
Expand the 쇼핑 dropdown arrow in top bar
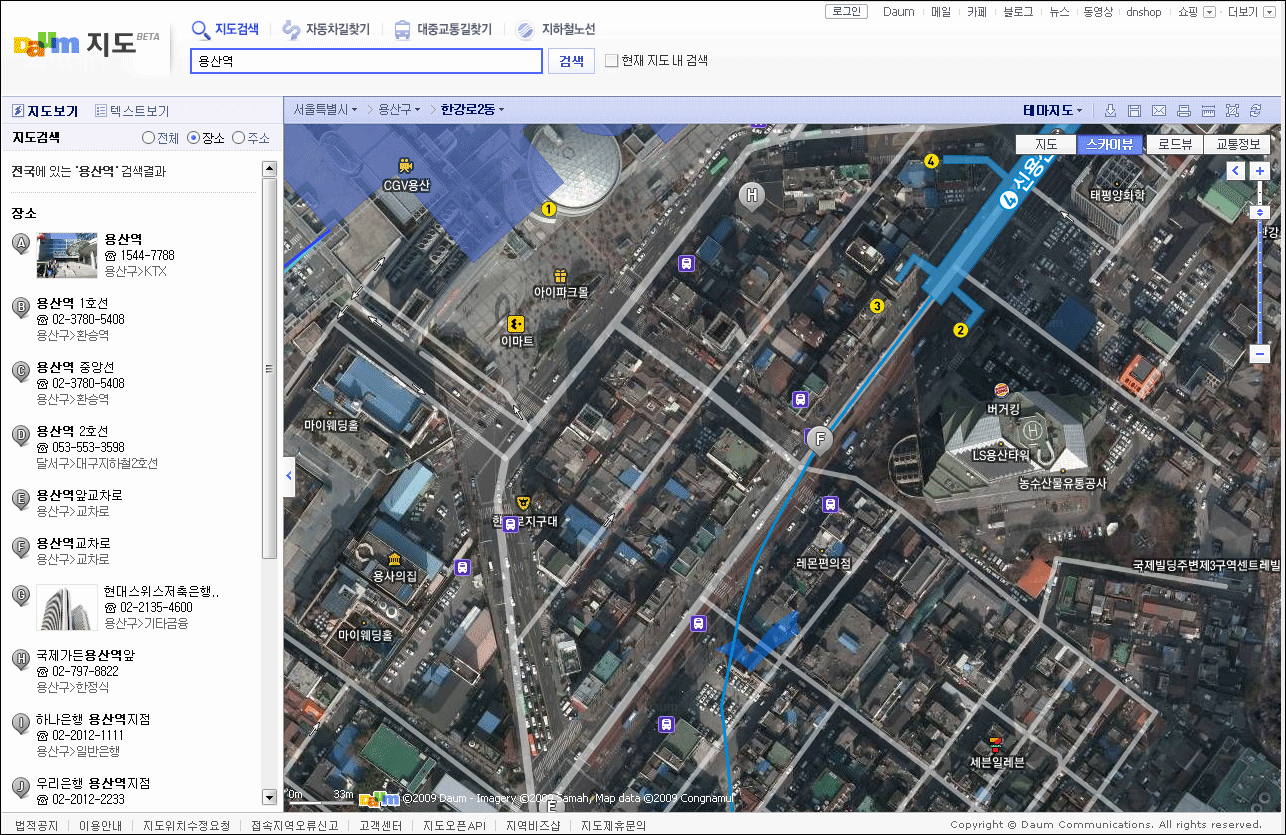click(x=1209, y=12)
